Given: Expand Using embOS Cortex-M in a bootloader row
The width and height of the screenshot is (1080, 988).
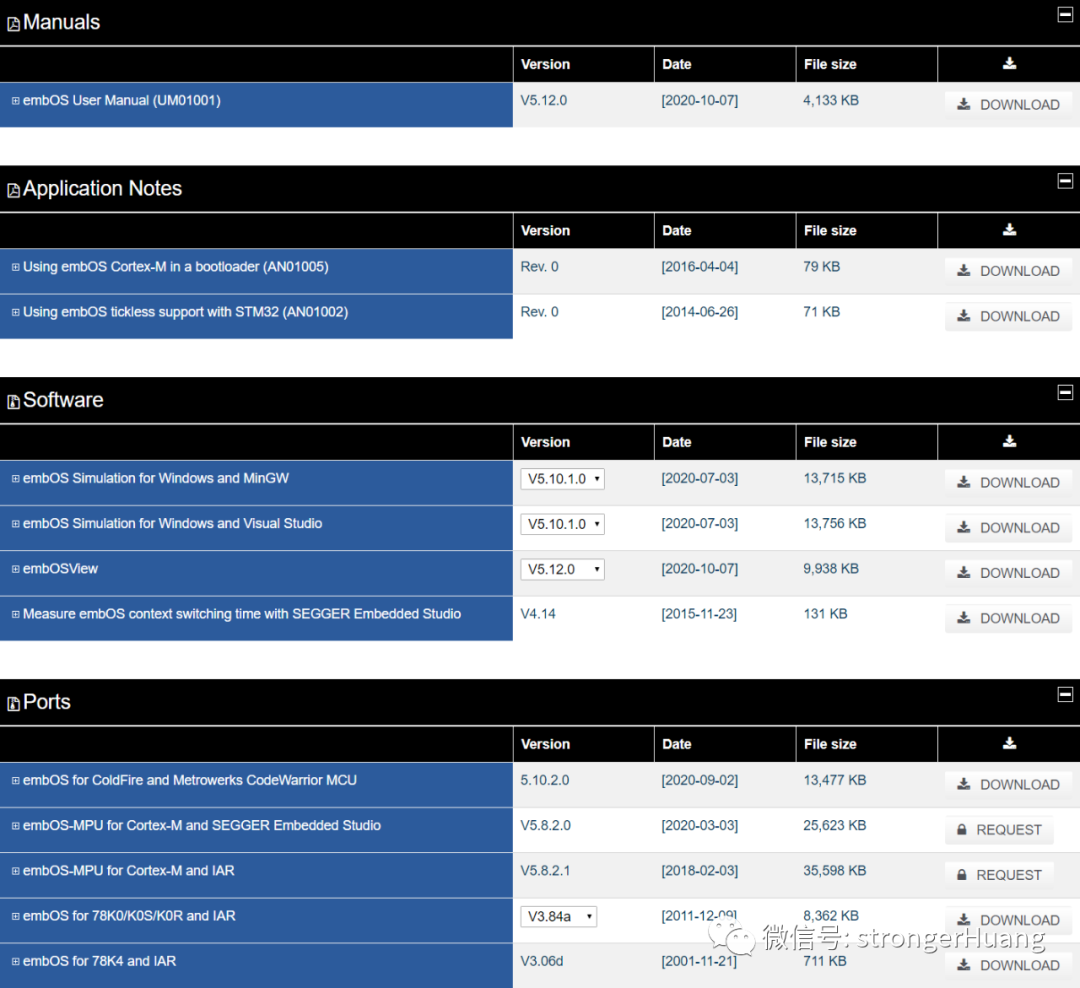Looking at the screenshot, I should coord(15,267).
